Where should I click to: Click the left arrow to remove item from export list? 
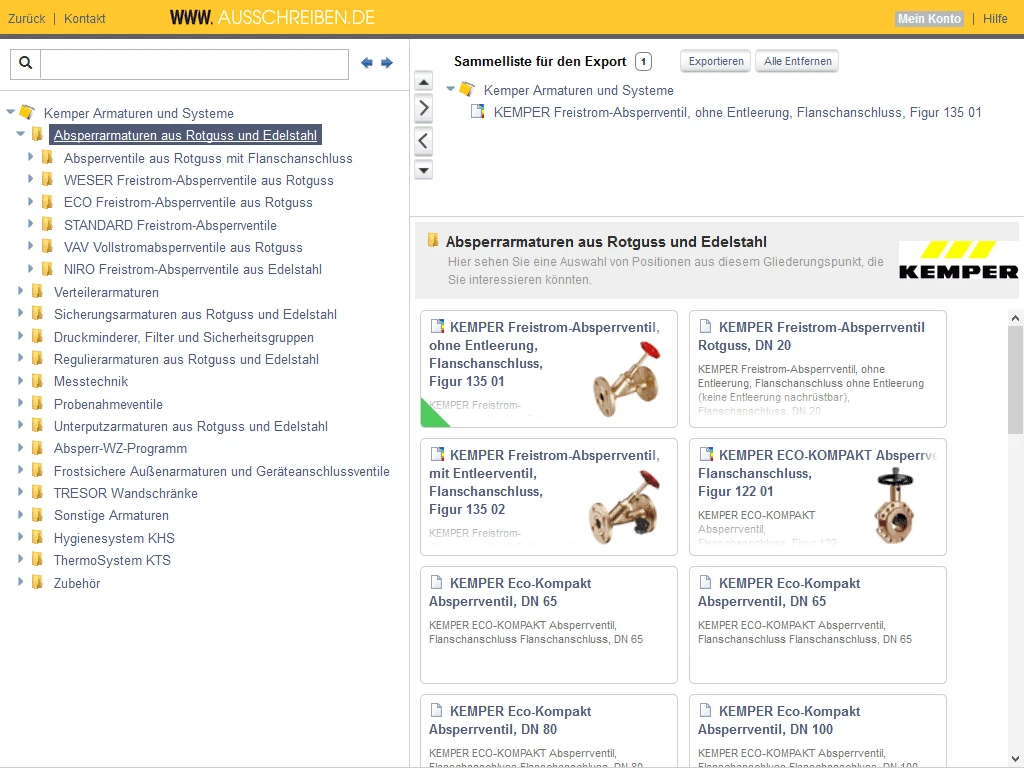click(423, 140)
